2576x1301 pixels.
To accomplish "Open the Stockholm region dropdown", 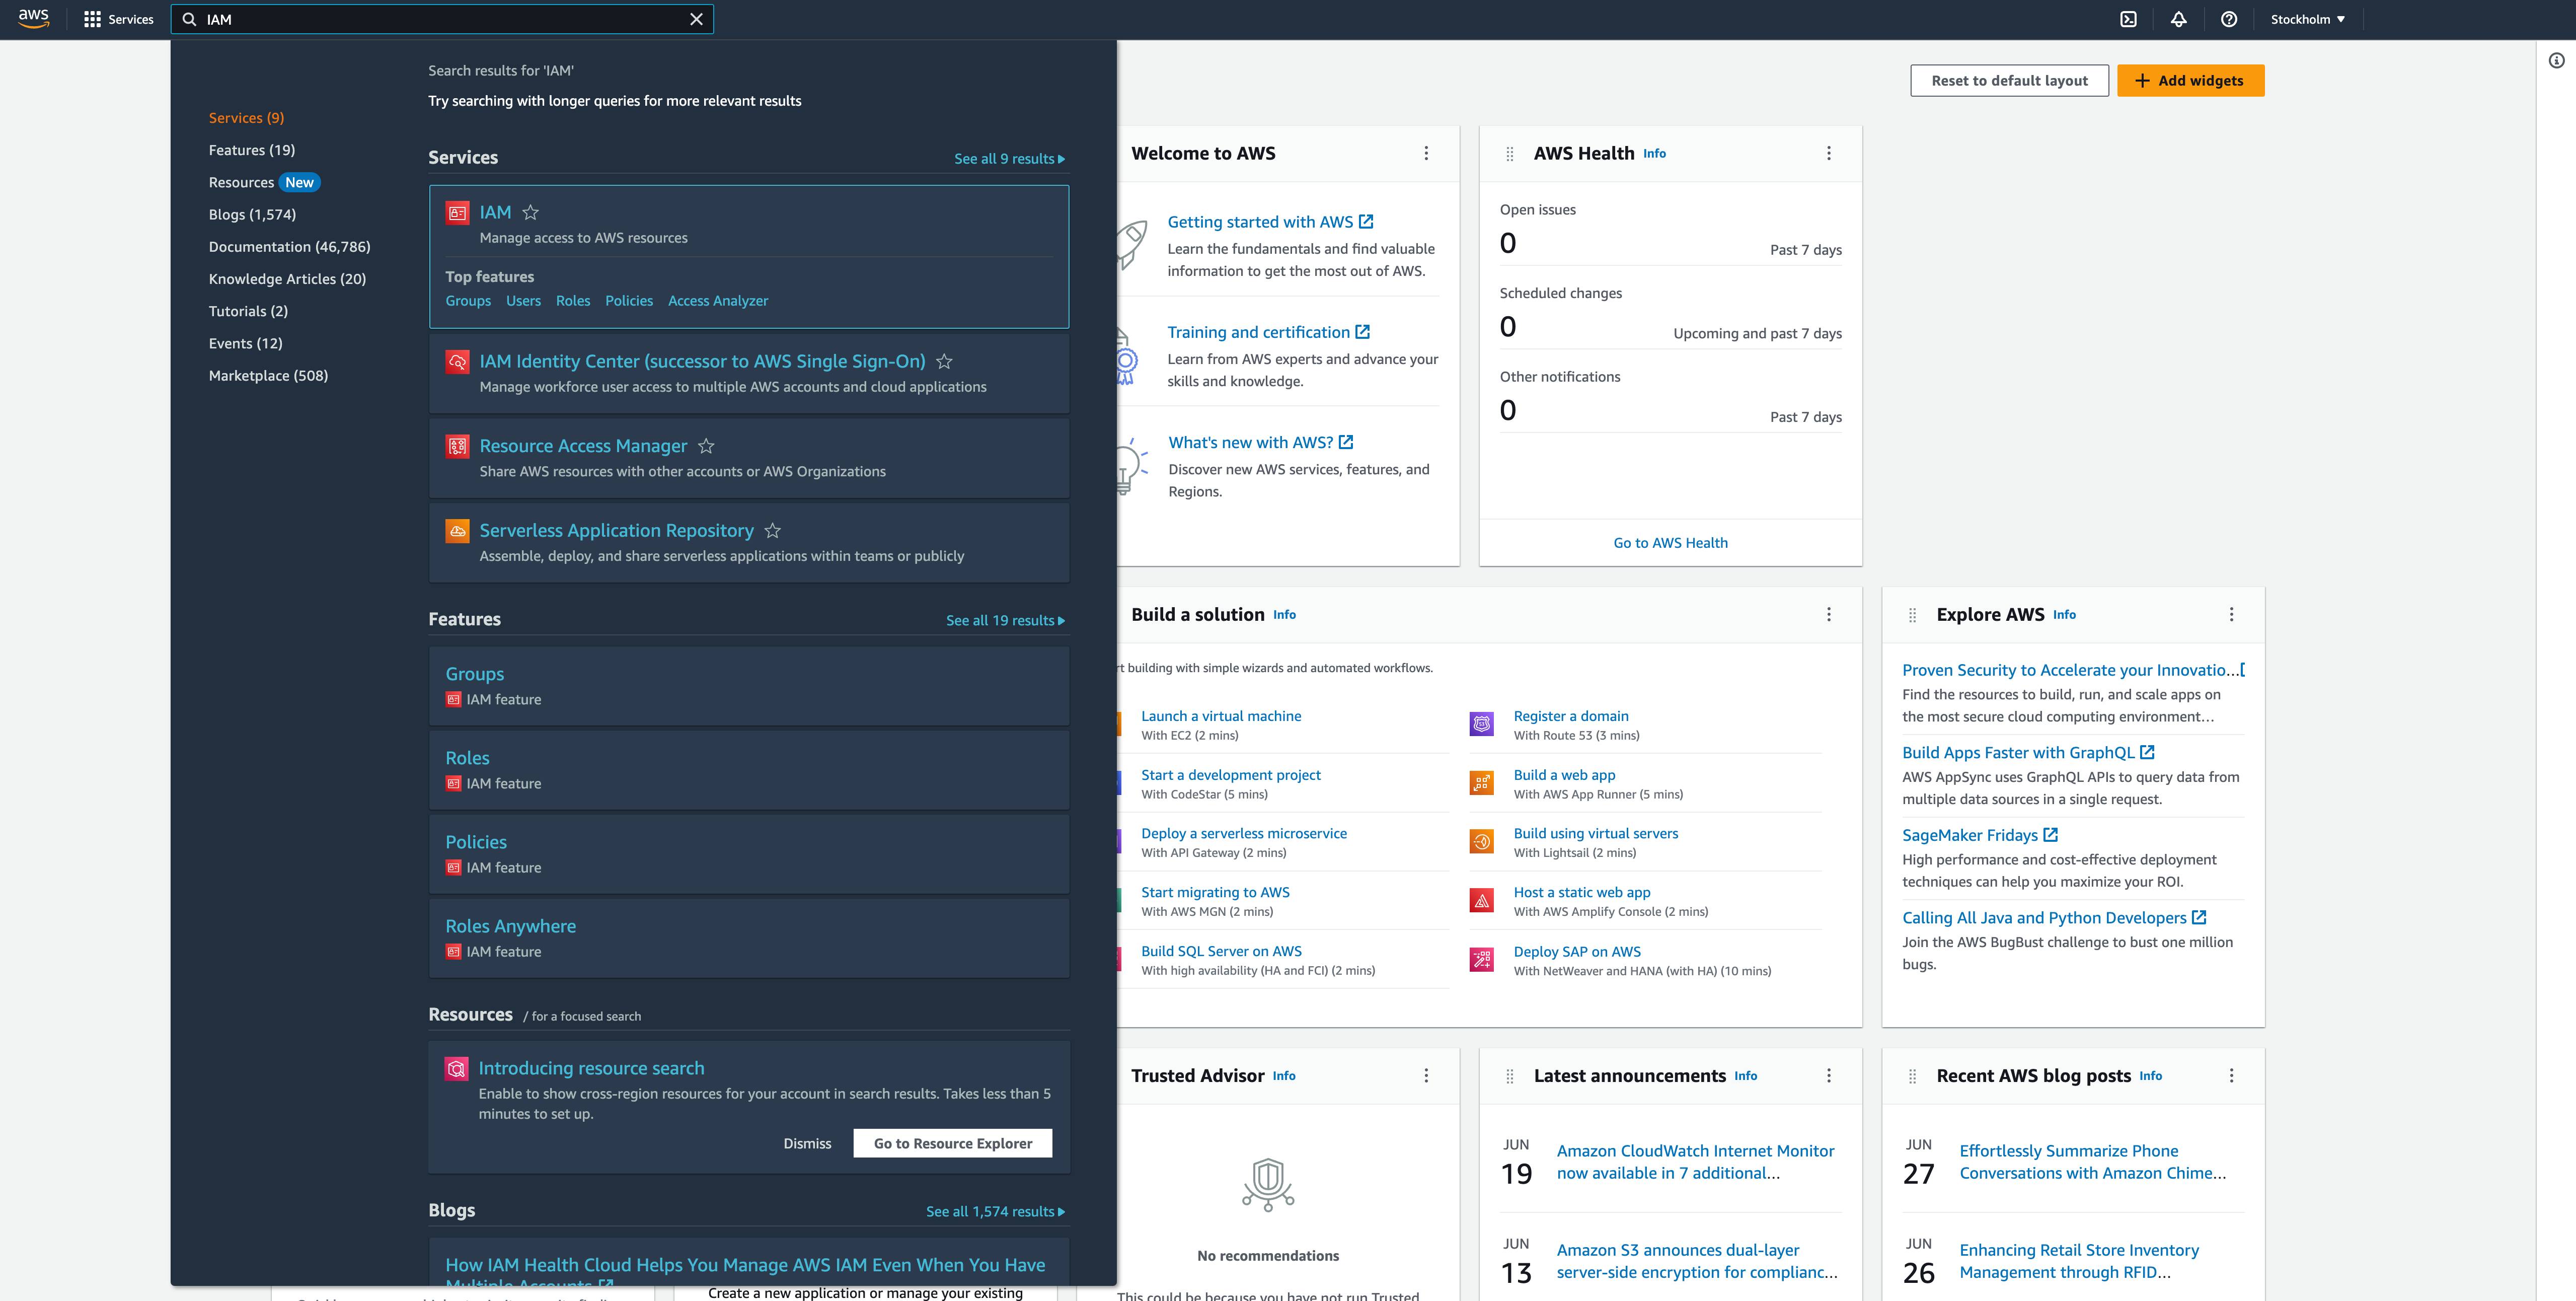I will [x=2307, y=19].
